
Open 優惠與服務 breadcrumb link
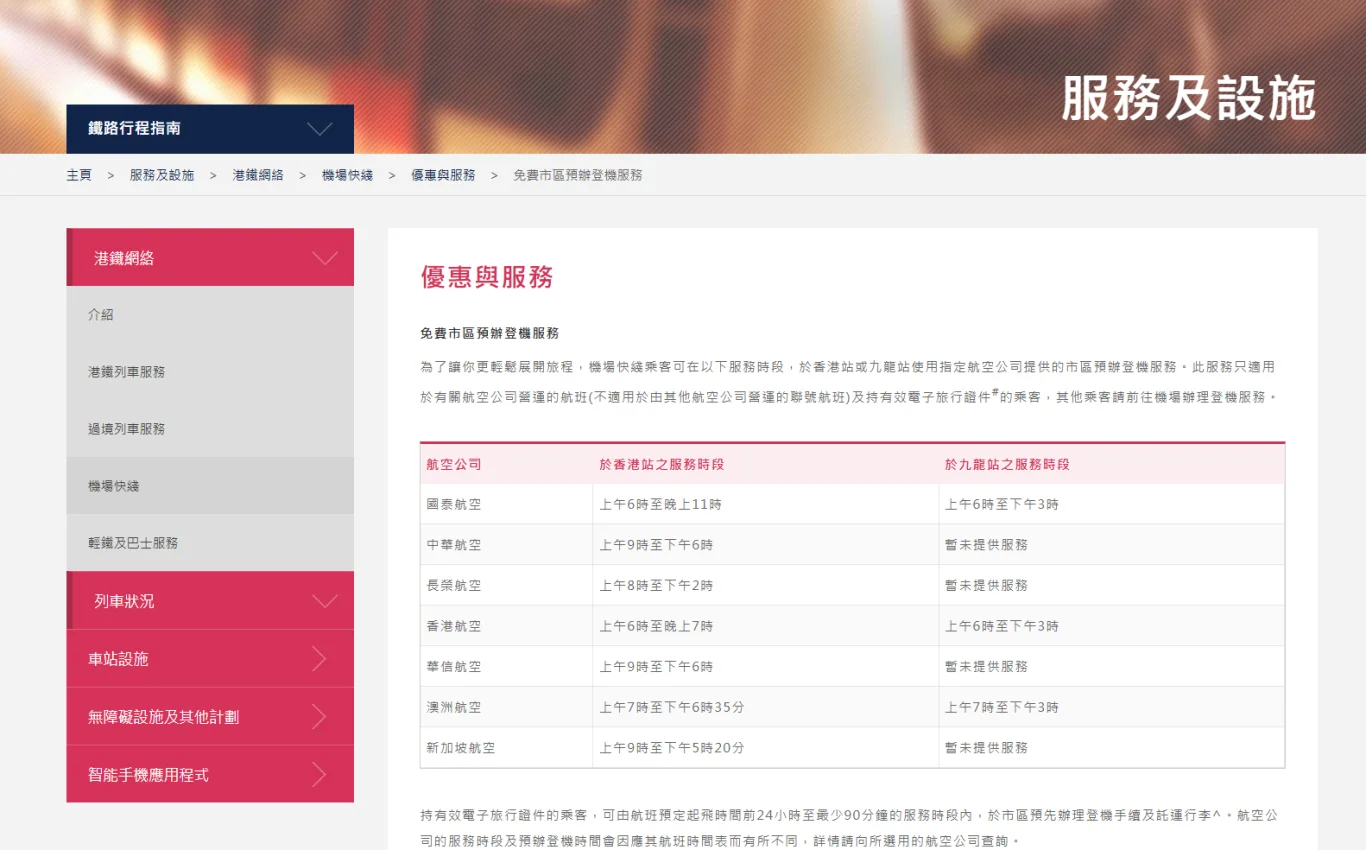(443, 175)
